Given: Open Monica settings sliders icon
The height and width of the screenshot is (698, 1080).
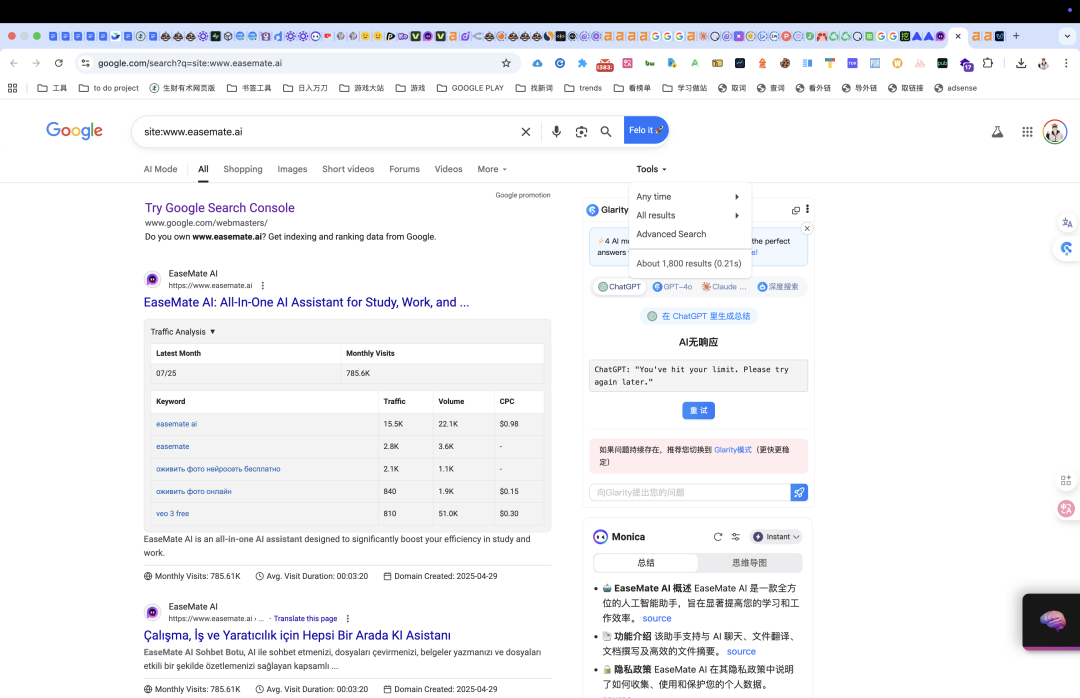Looking at the screenshot, I should [x=736, y=537].
